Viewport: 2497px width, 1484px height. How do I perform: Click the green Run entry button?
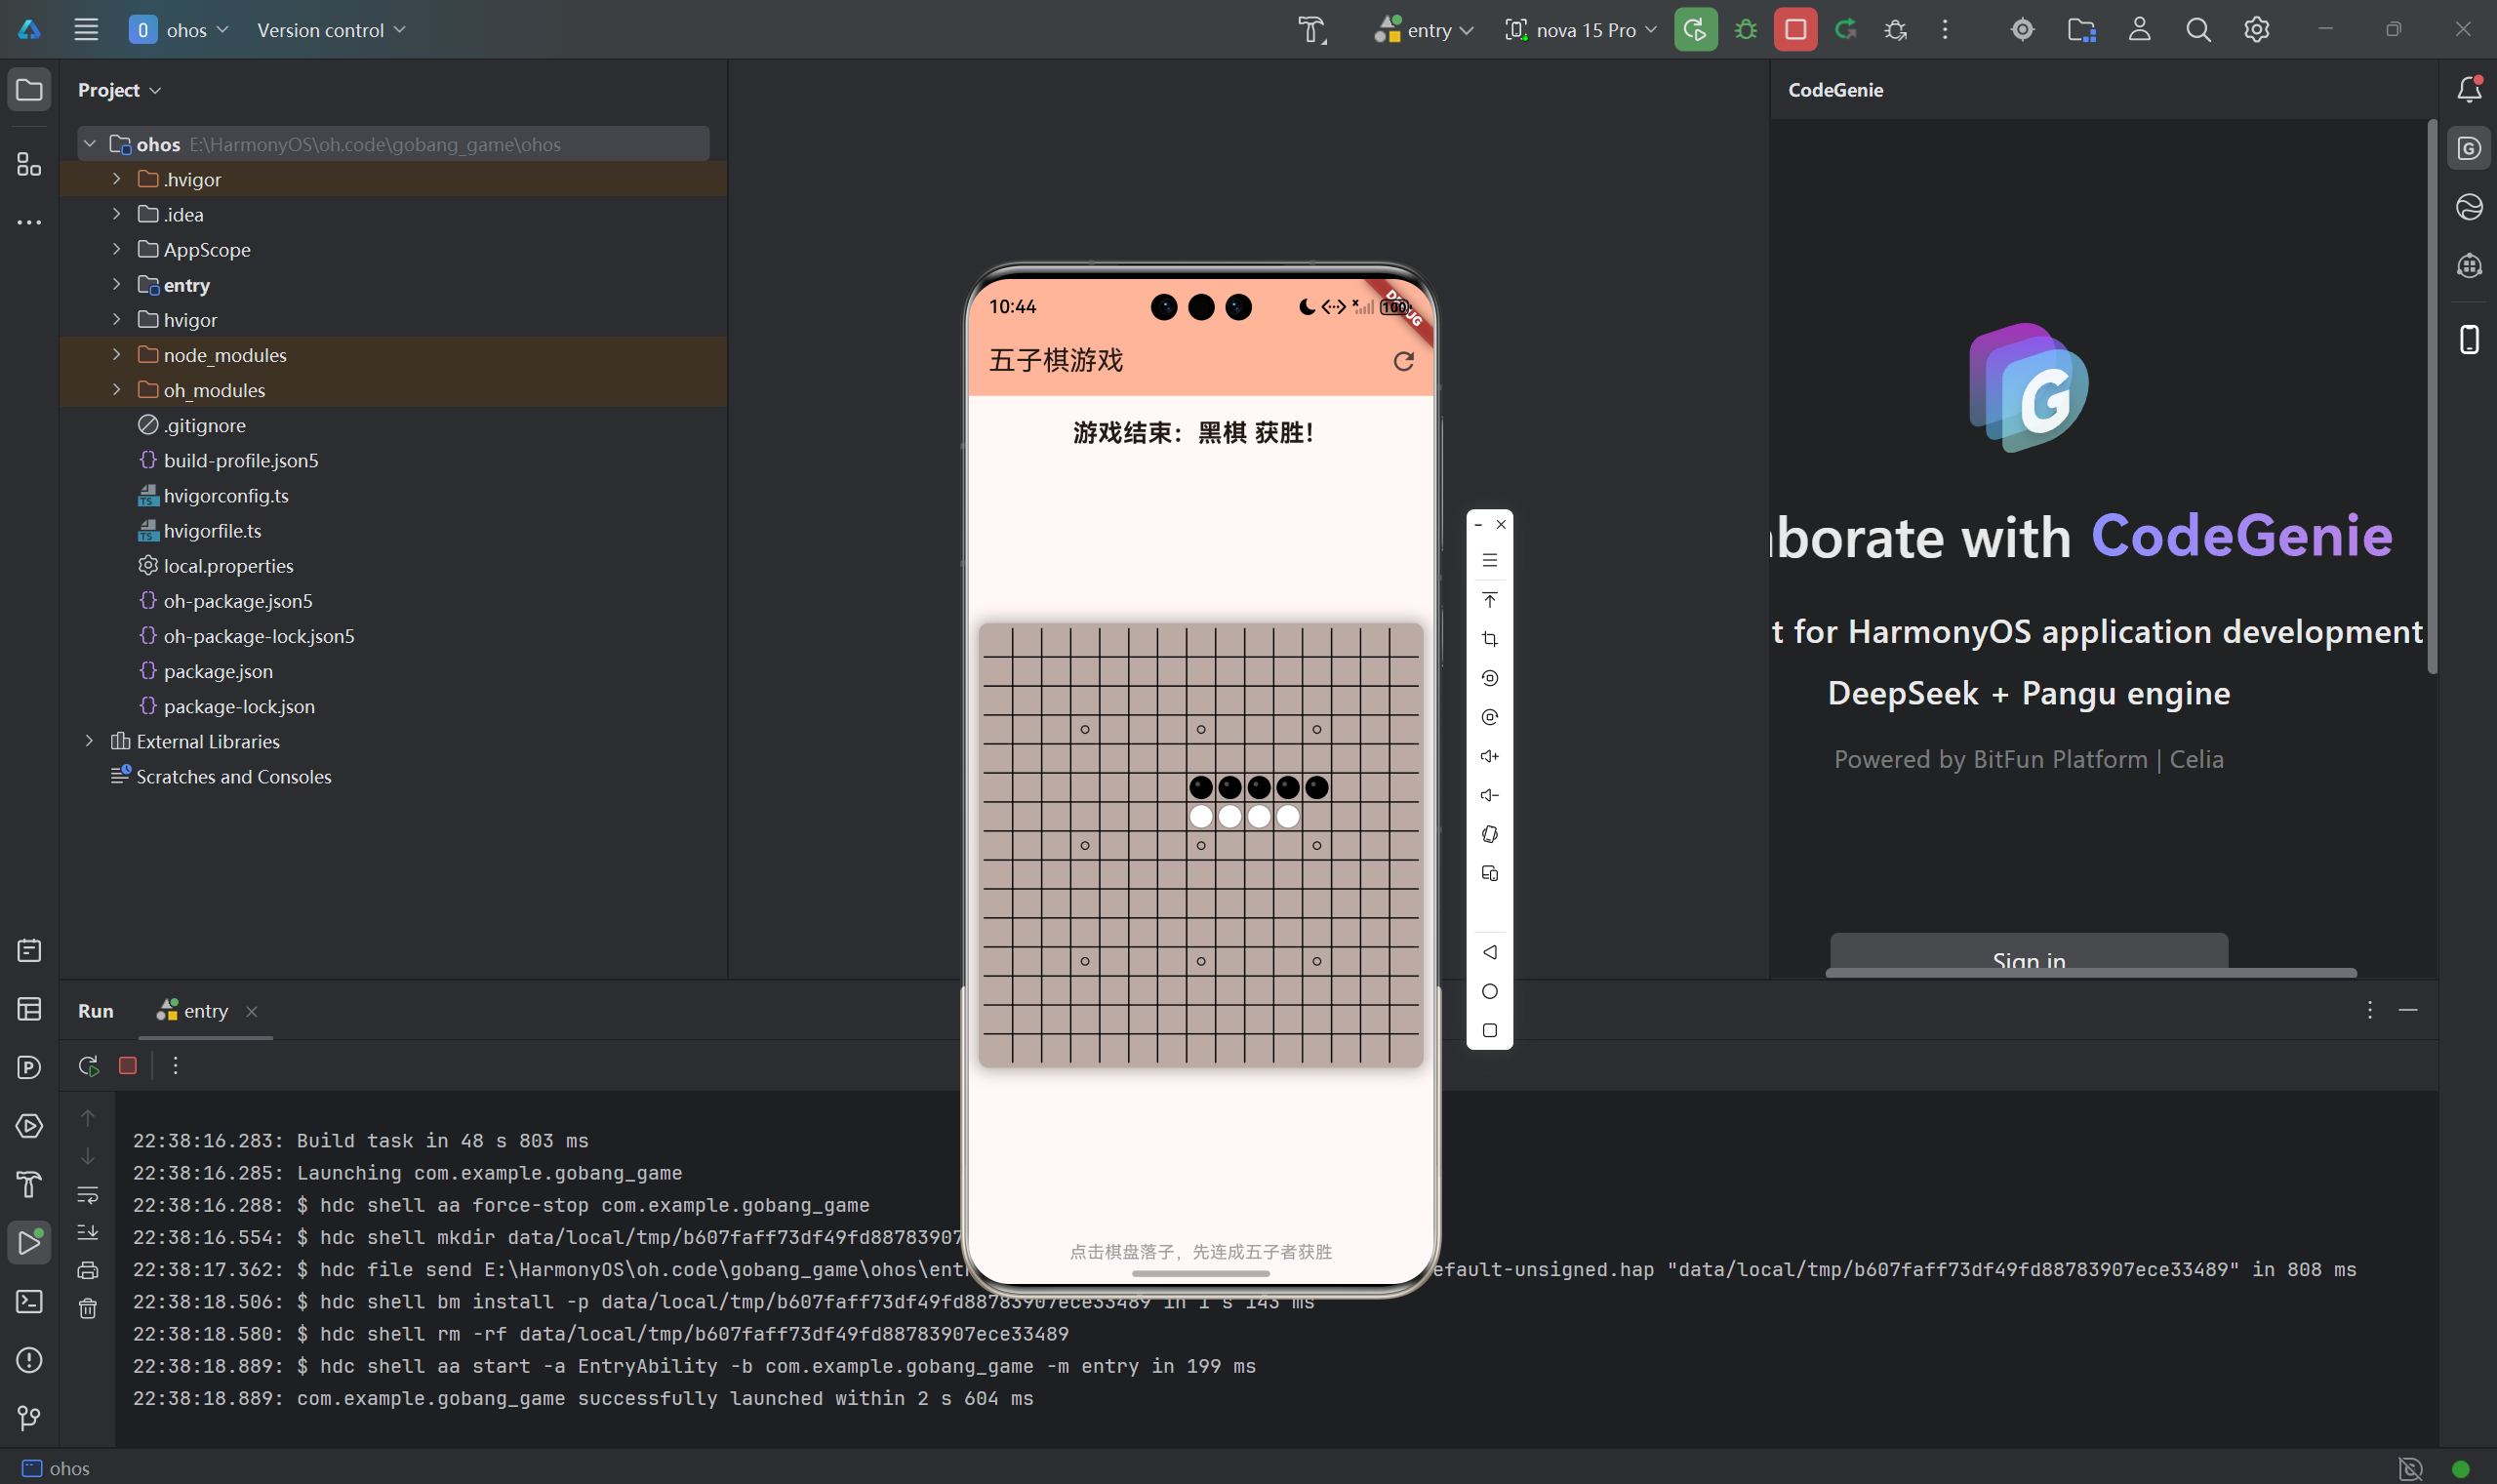point(1695,30)
